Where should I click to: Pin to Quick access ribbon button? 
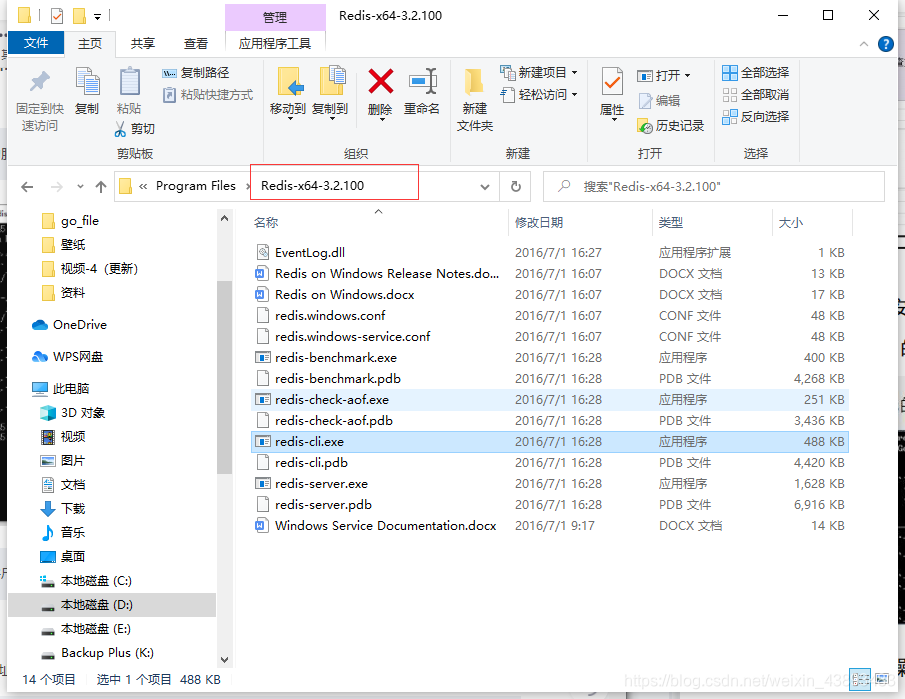39,100
